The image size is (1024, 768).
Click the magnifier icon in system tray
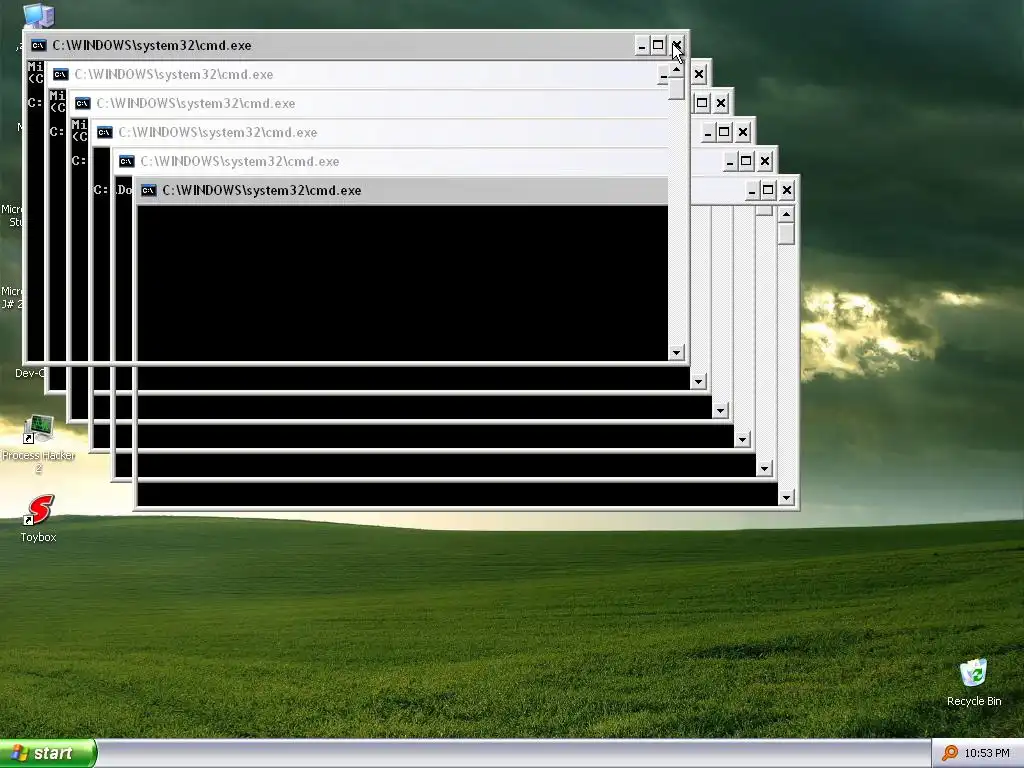coord(950,753)
